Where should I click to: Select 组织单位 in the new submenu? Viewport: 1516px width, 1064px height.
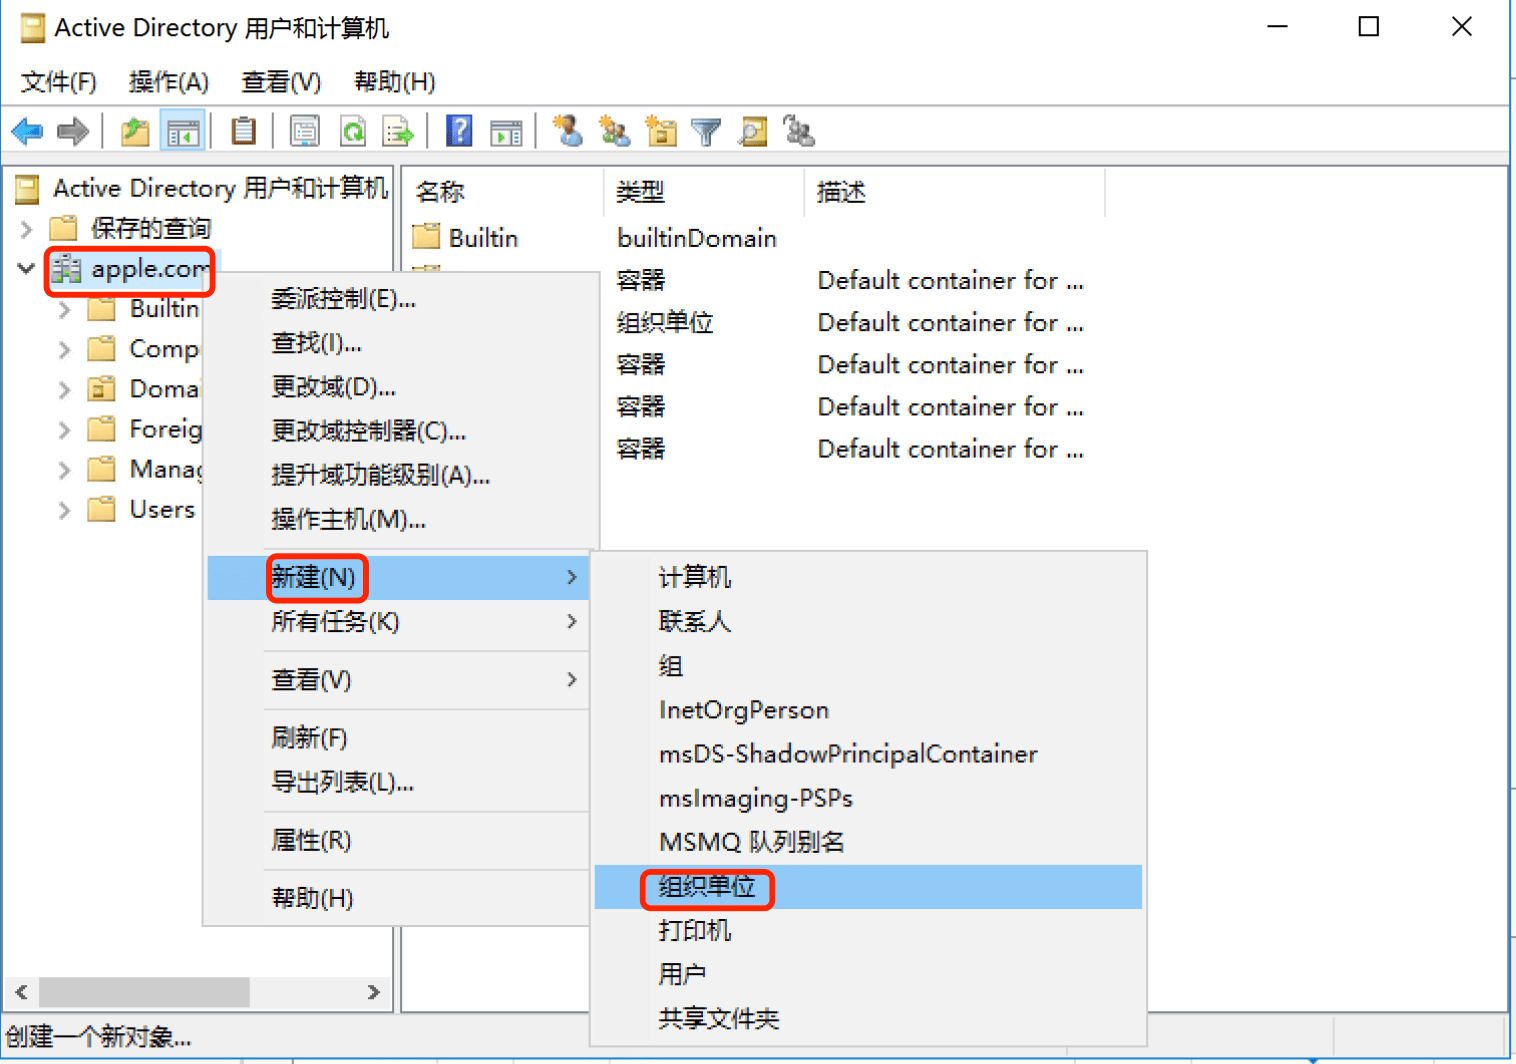(868, 887)
